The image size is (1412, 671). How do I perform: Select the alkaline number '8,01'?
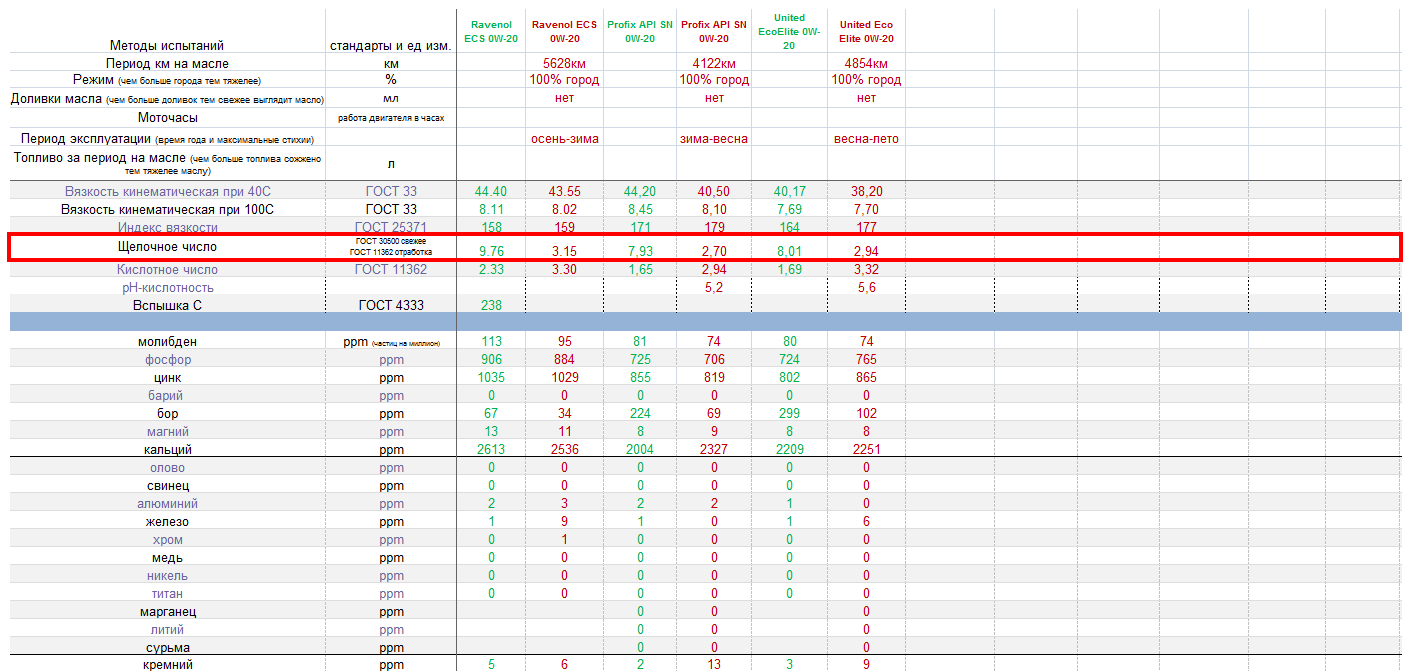click(789, 251)
